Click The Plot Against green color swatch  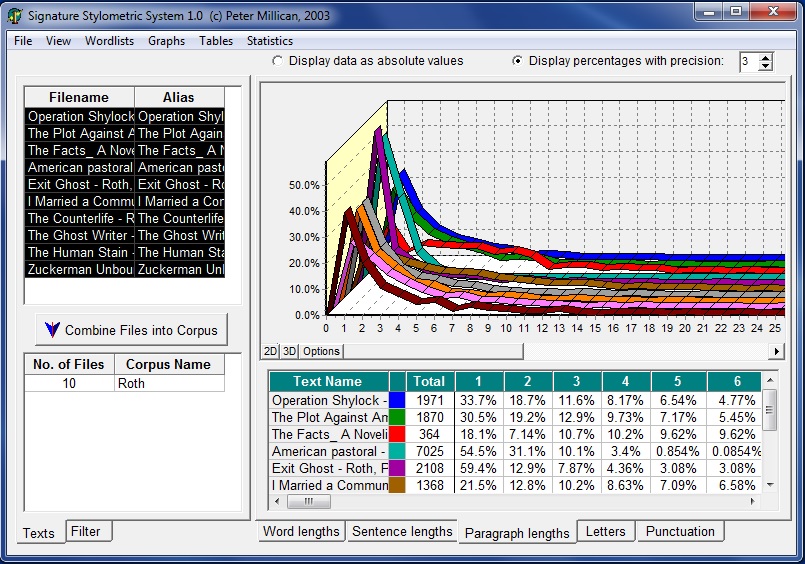397,417
